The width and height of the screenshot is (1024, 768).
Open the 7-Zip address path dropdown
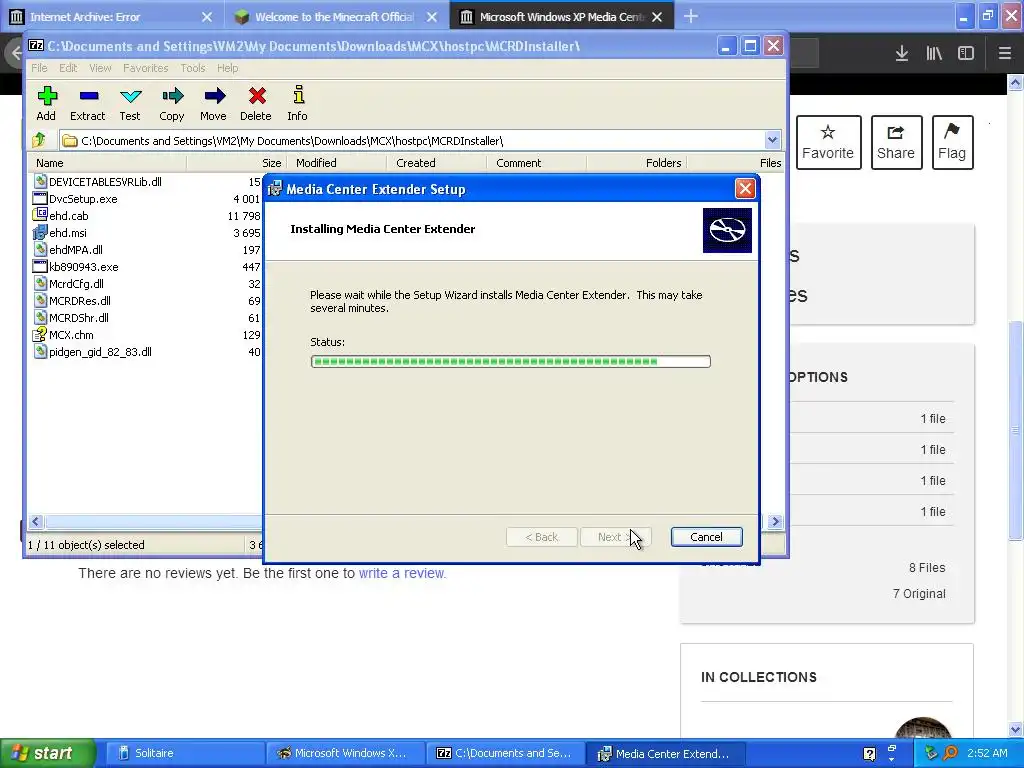[x=772, y=140]
